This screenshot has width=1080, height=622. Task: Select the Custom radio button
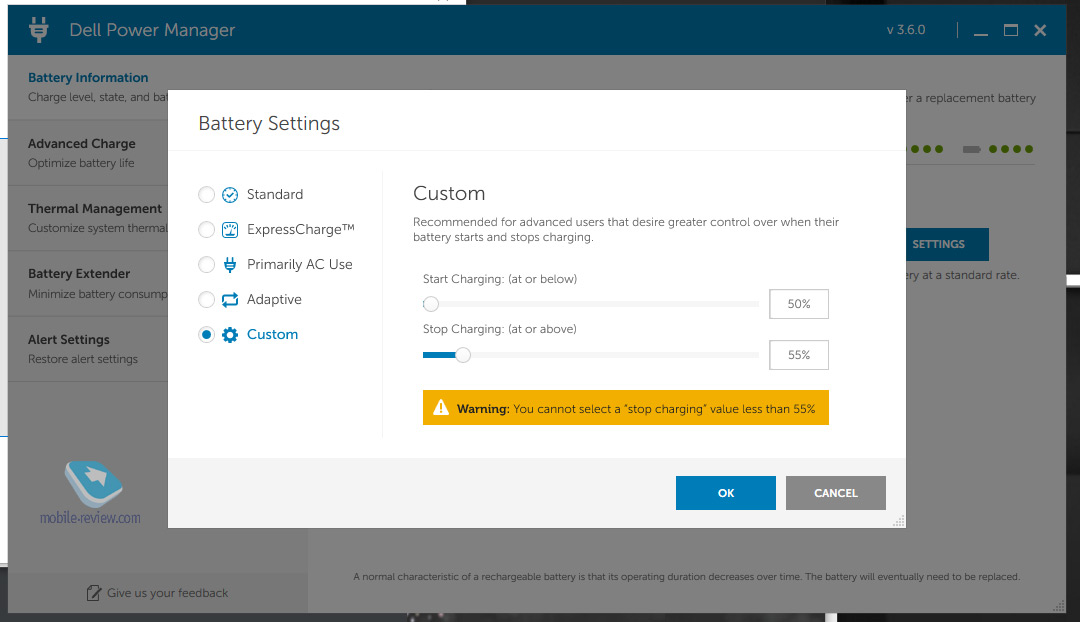206,335
